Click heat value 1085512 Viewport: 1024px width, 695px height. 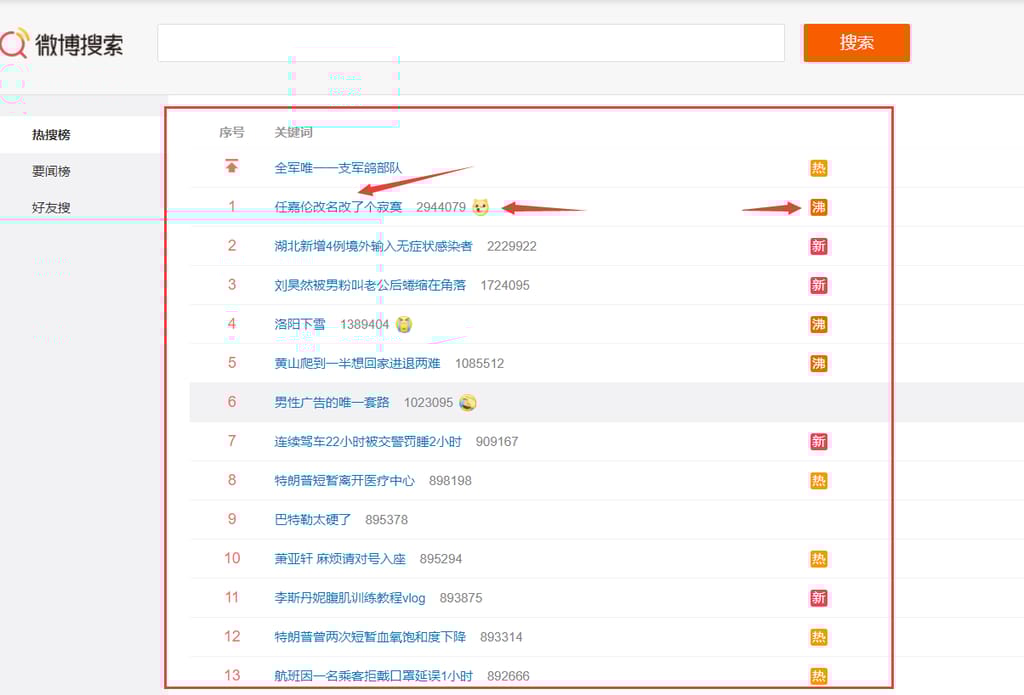coord(479,364)
